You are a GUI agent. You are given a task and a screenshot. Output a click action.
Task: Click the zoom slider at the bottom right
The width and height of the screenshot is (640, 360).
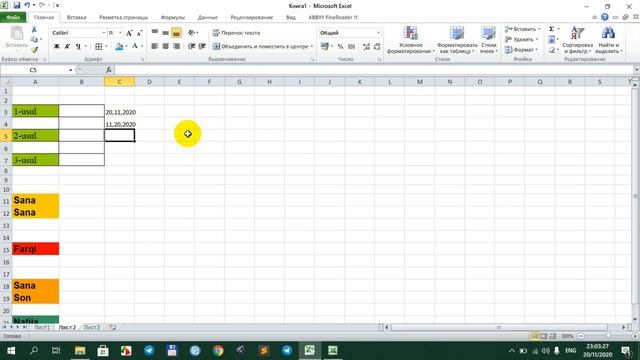click(608, 336)
